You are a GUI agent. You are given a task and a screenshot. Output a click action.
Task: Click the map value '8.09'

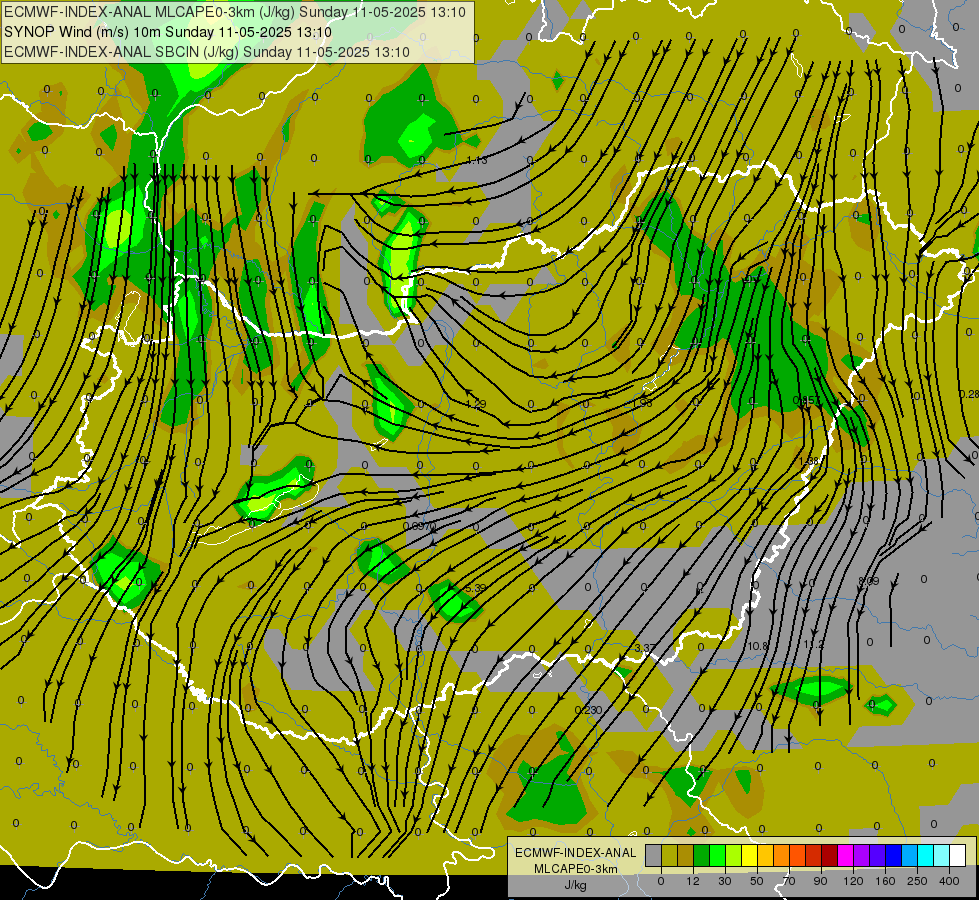click(x=868, y=581)
